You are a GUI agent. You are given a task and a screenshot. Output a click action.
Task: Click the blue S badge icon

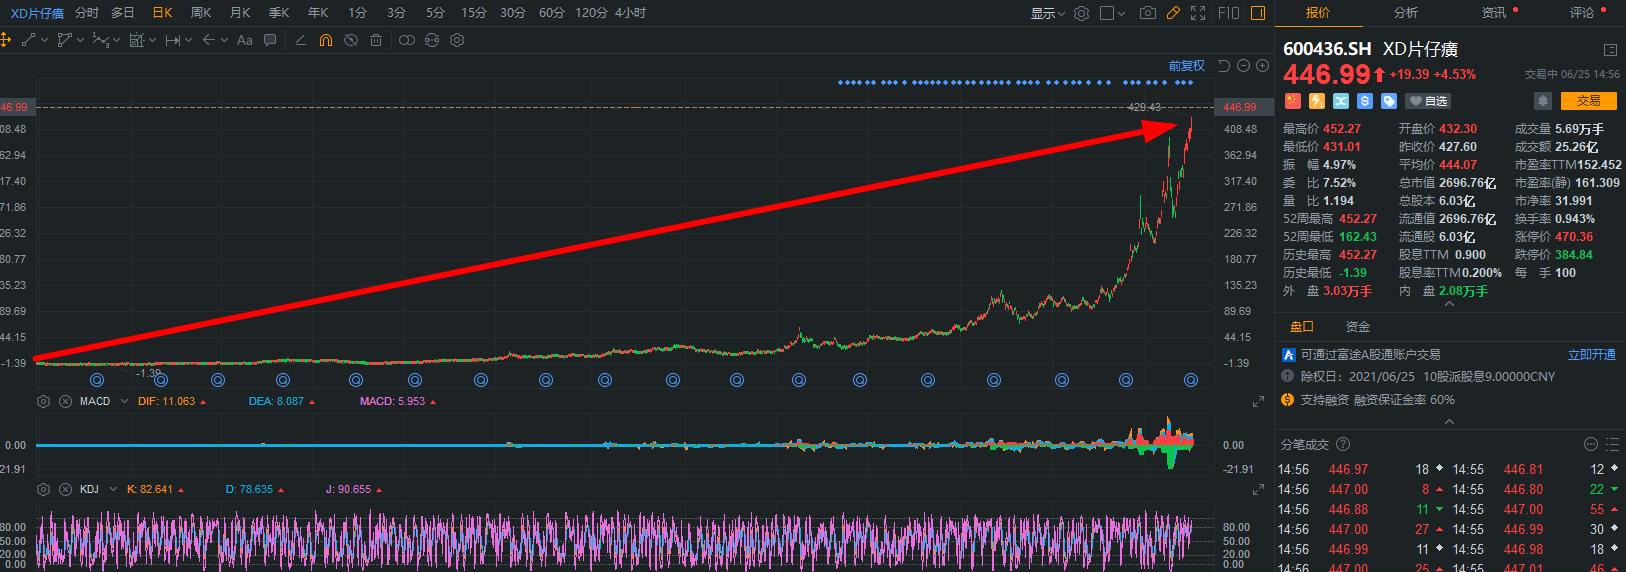pos(1365,101)
